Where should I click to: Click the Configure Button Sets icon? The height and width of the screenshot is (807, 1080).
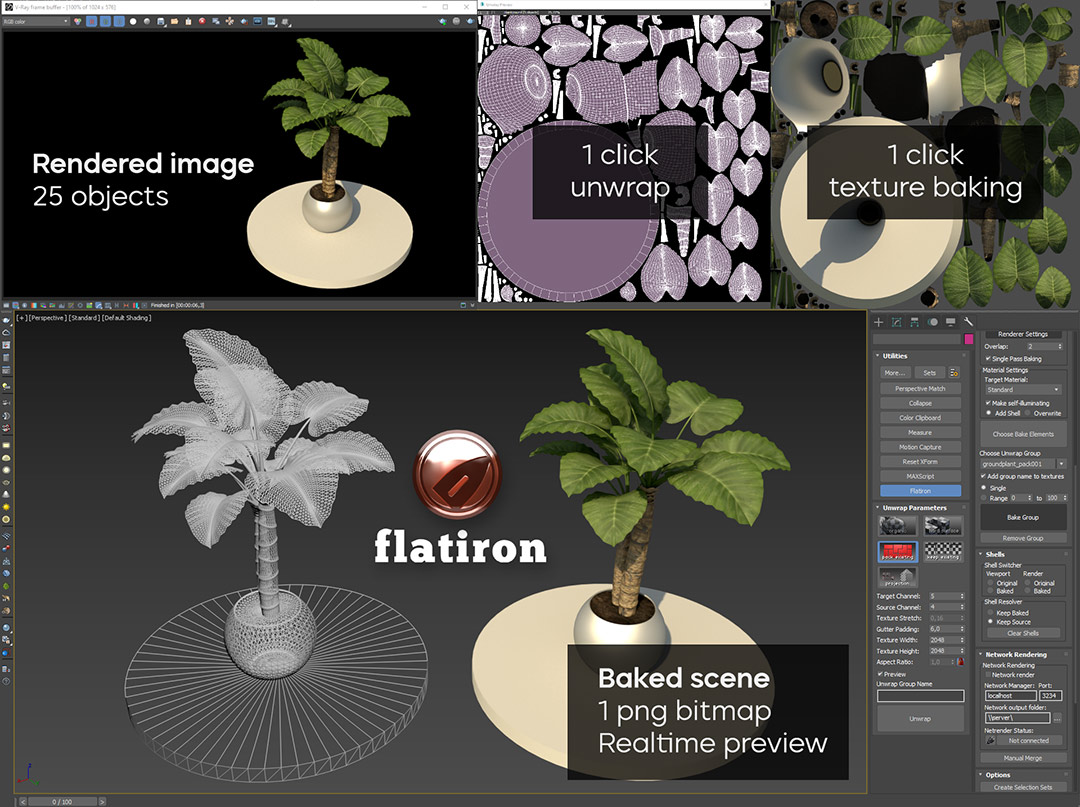click(954, 373)
